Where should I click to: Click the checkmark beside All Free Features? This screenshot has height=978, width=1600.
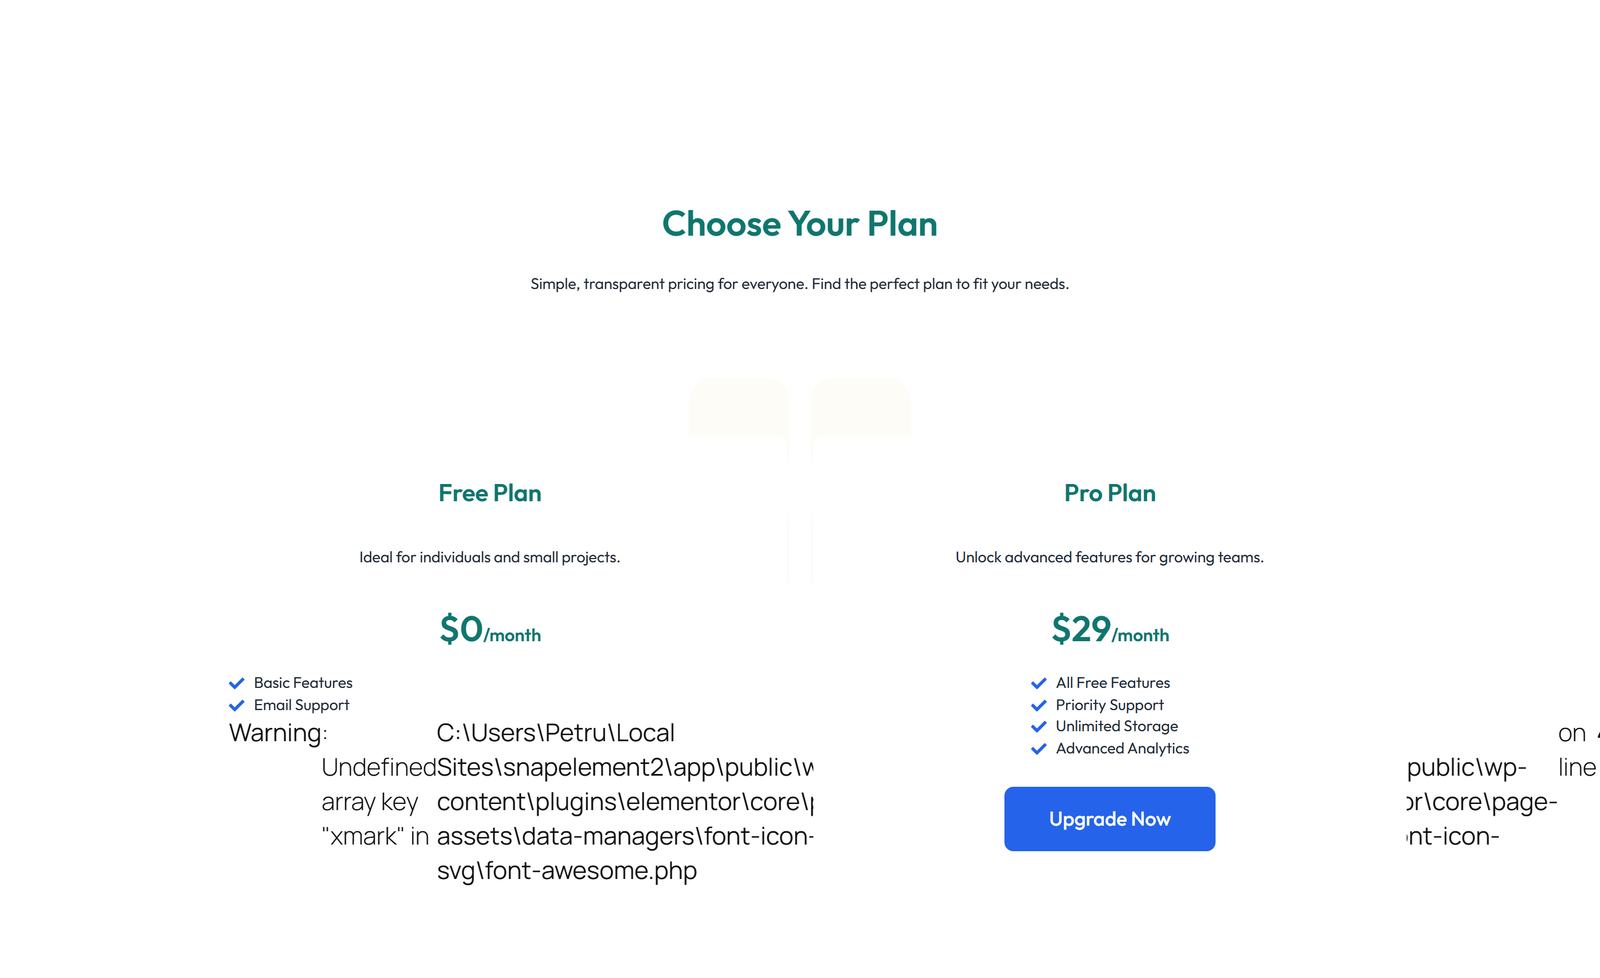(1039, 683)
